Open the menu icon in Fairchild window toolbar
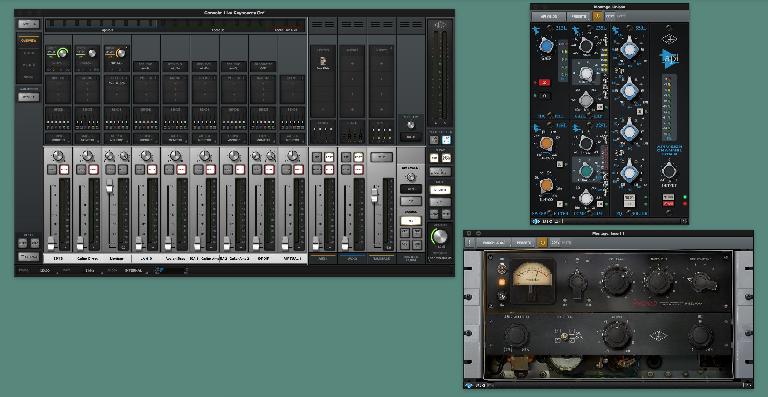The height and width of the screenshot is (397, 768). [x=469, y=242]
